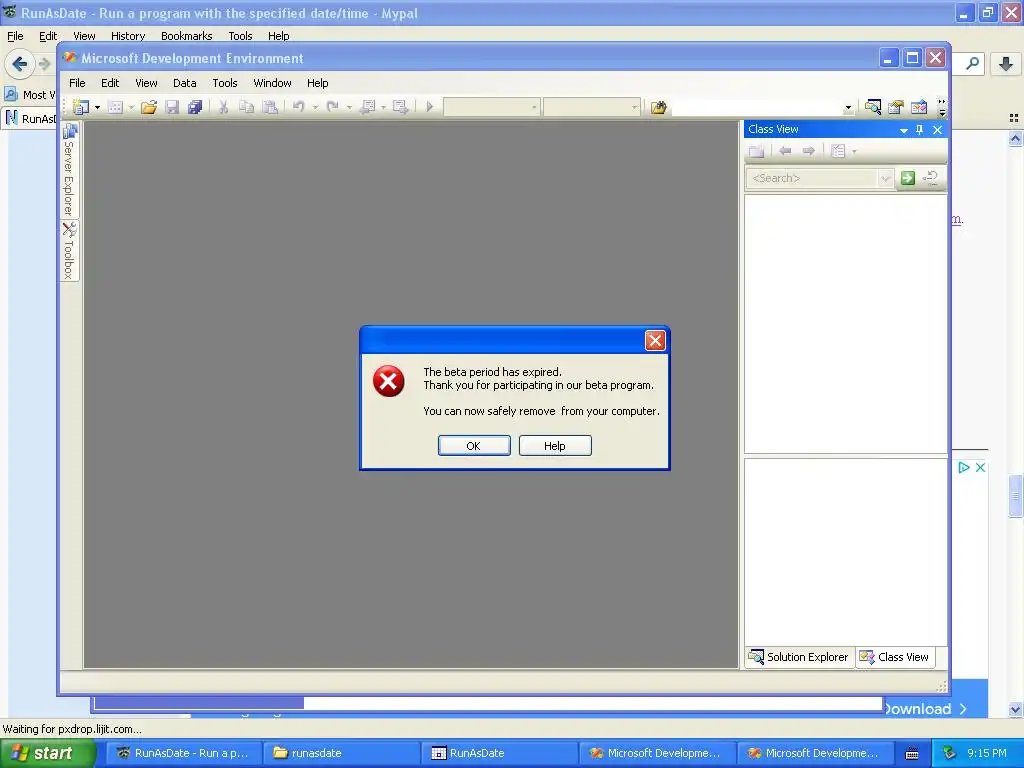This screenshot has width=1024, height=768.
Task: Click the keyboard icon in system tray
Action: (x=912, y=754)
